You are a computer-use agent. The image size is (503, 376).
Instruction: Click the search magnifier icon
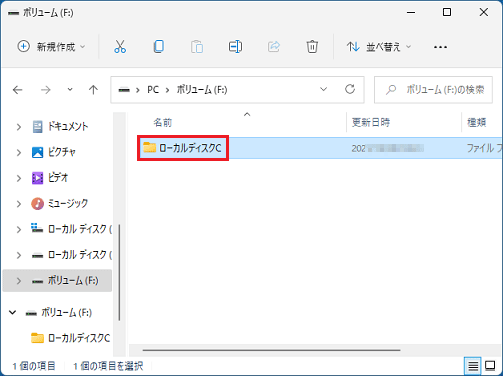point(391,90)
